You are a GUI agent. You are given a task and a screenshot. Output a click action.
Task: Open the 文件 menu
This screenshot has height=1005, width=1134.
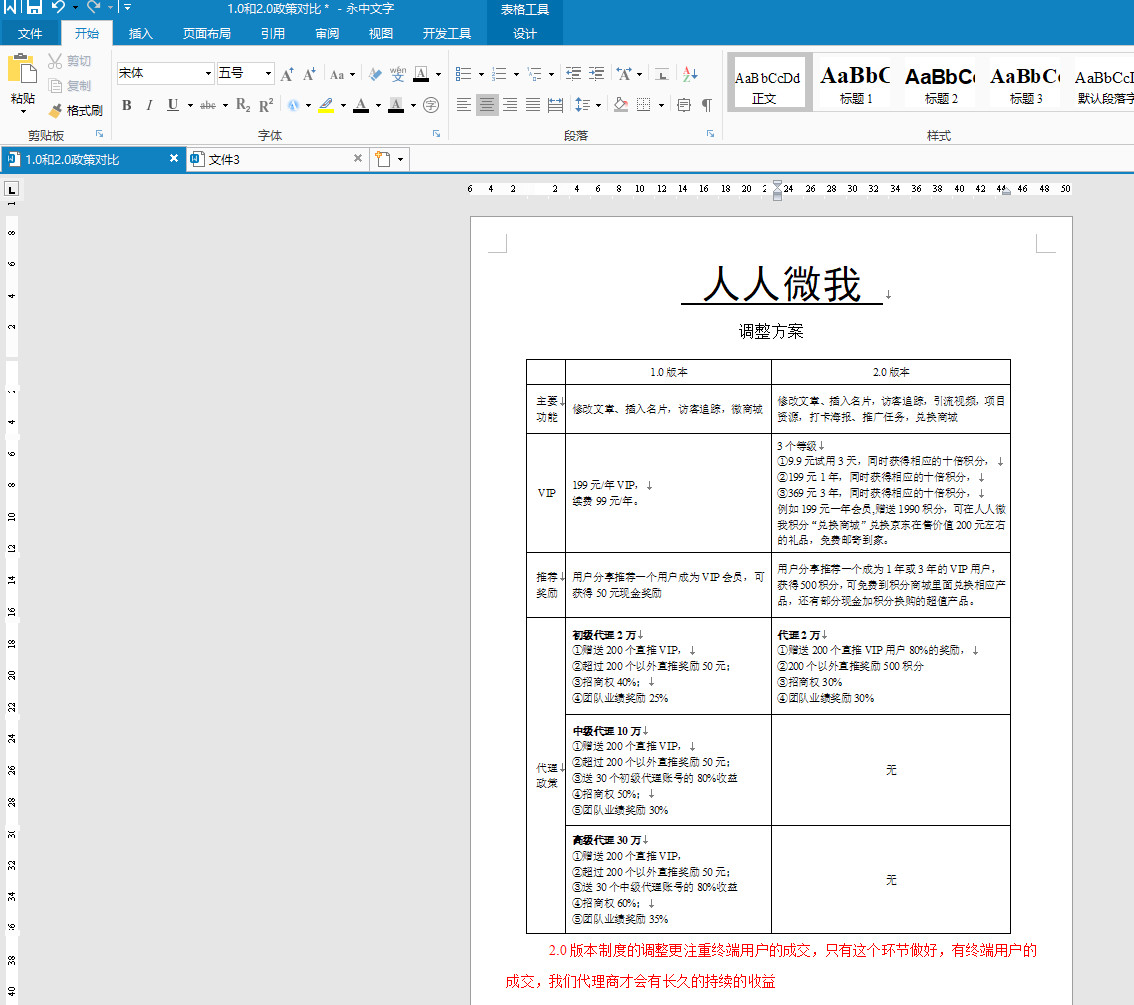[30, 33]
